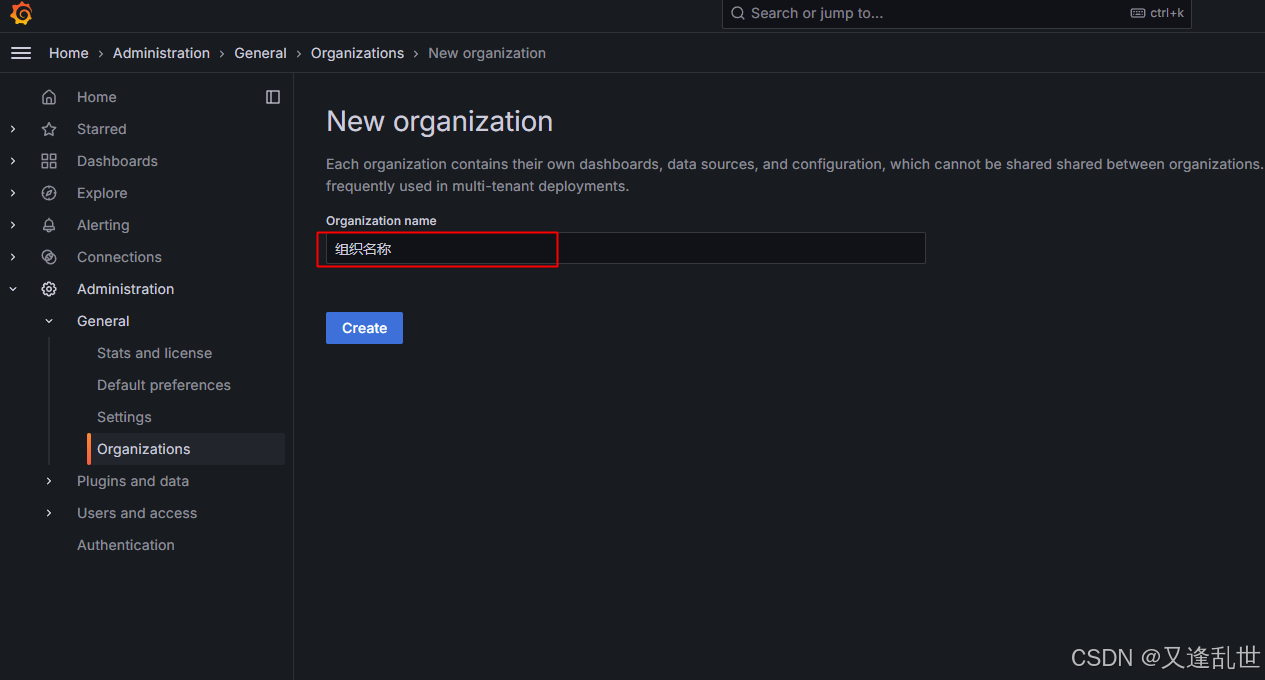This screenshot has width=1265, height=680.
Task: Click the Organization name field label
Action: (x=381, y=220)
